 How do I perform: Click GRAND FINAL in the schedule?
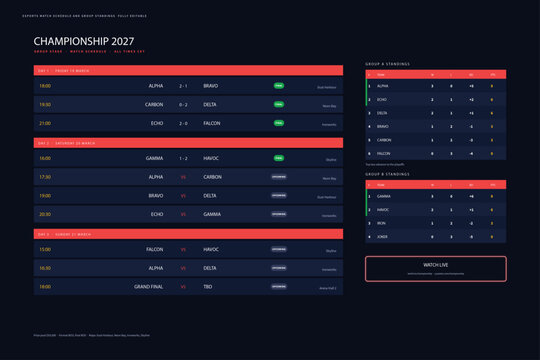click(148, 287)
